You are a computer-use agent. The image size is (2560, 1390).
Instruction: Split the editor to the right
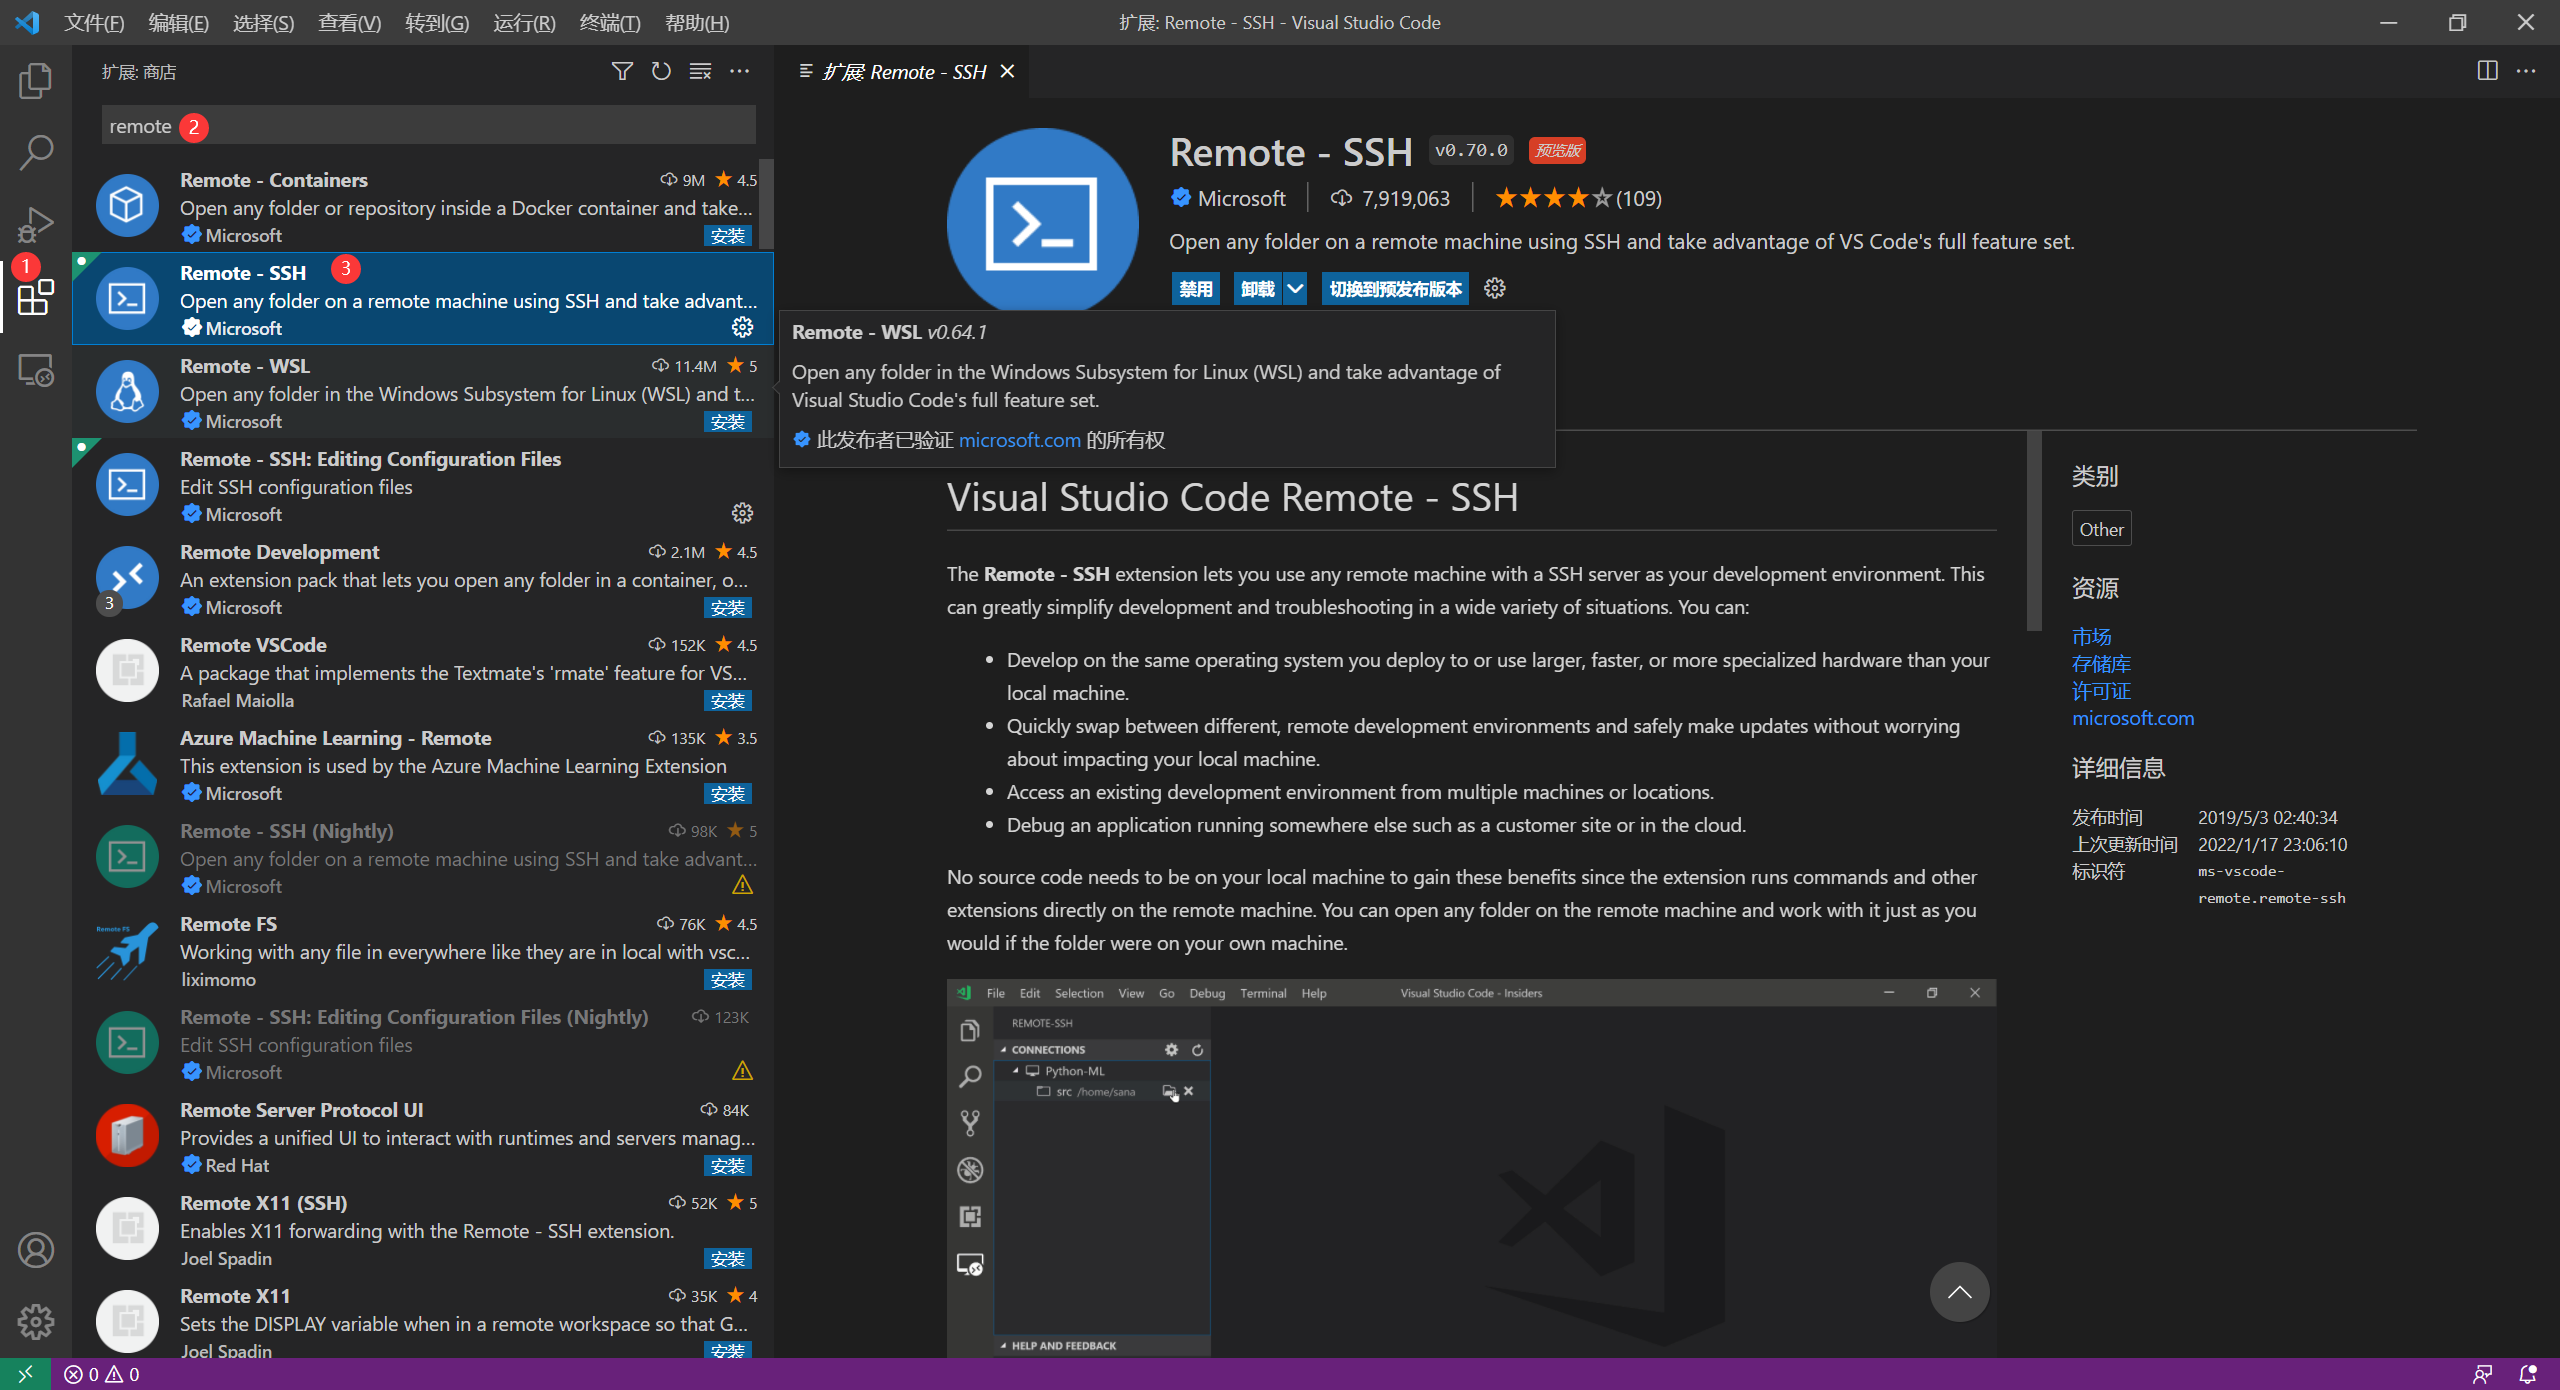[x=2487, y=71]
